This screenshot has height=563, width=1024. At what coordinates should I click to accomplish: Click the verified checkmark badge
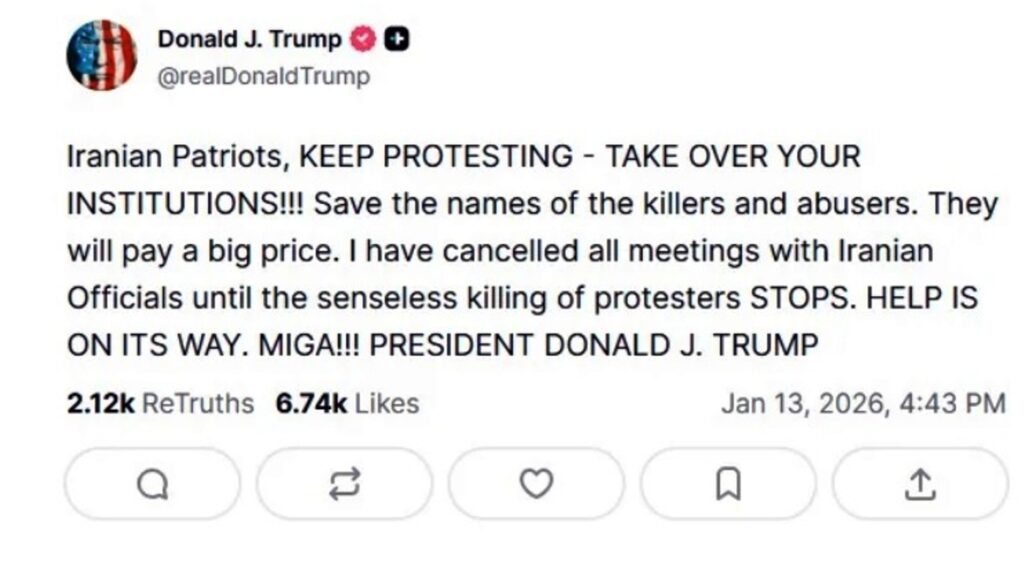(x=362, y=40)
